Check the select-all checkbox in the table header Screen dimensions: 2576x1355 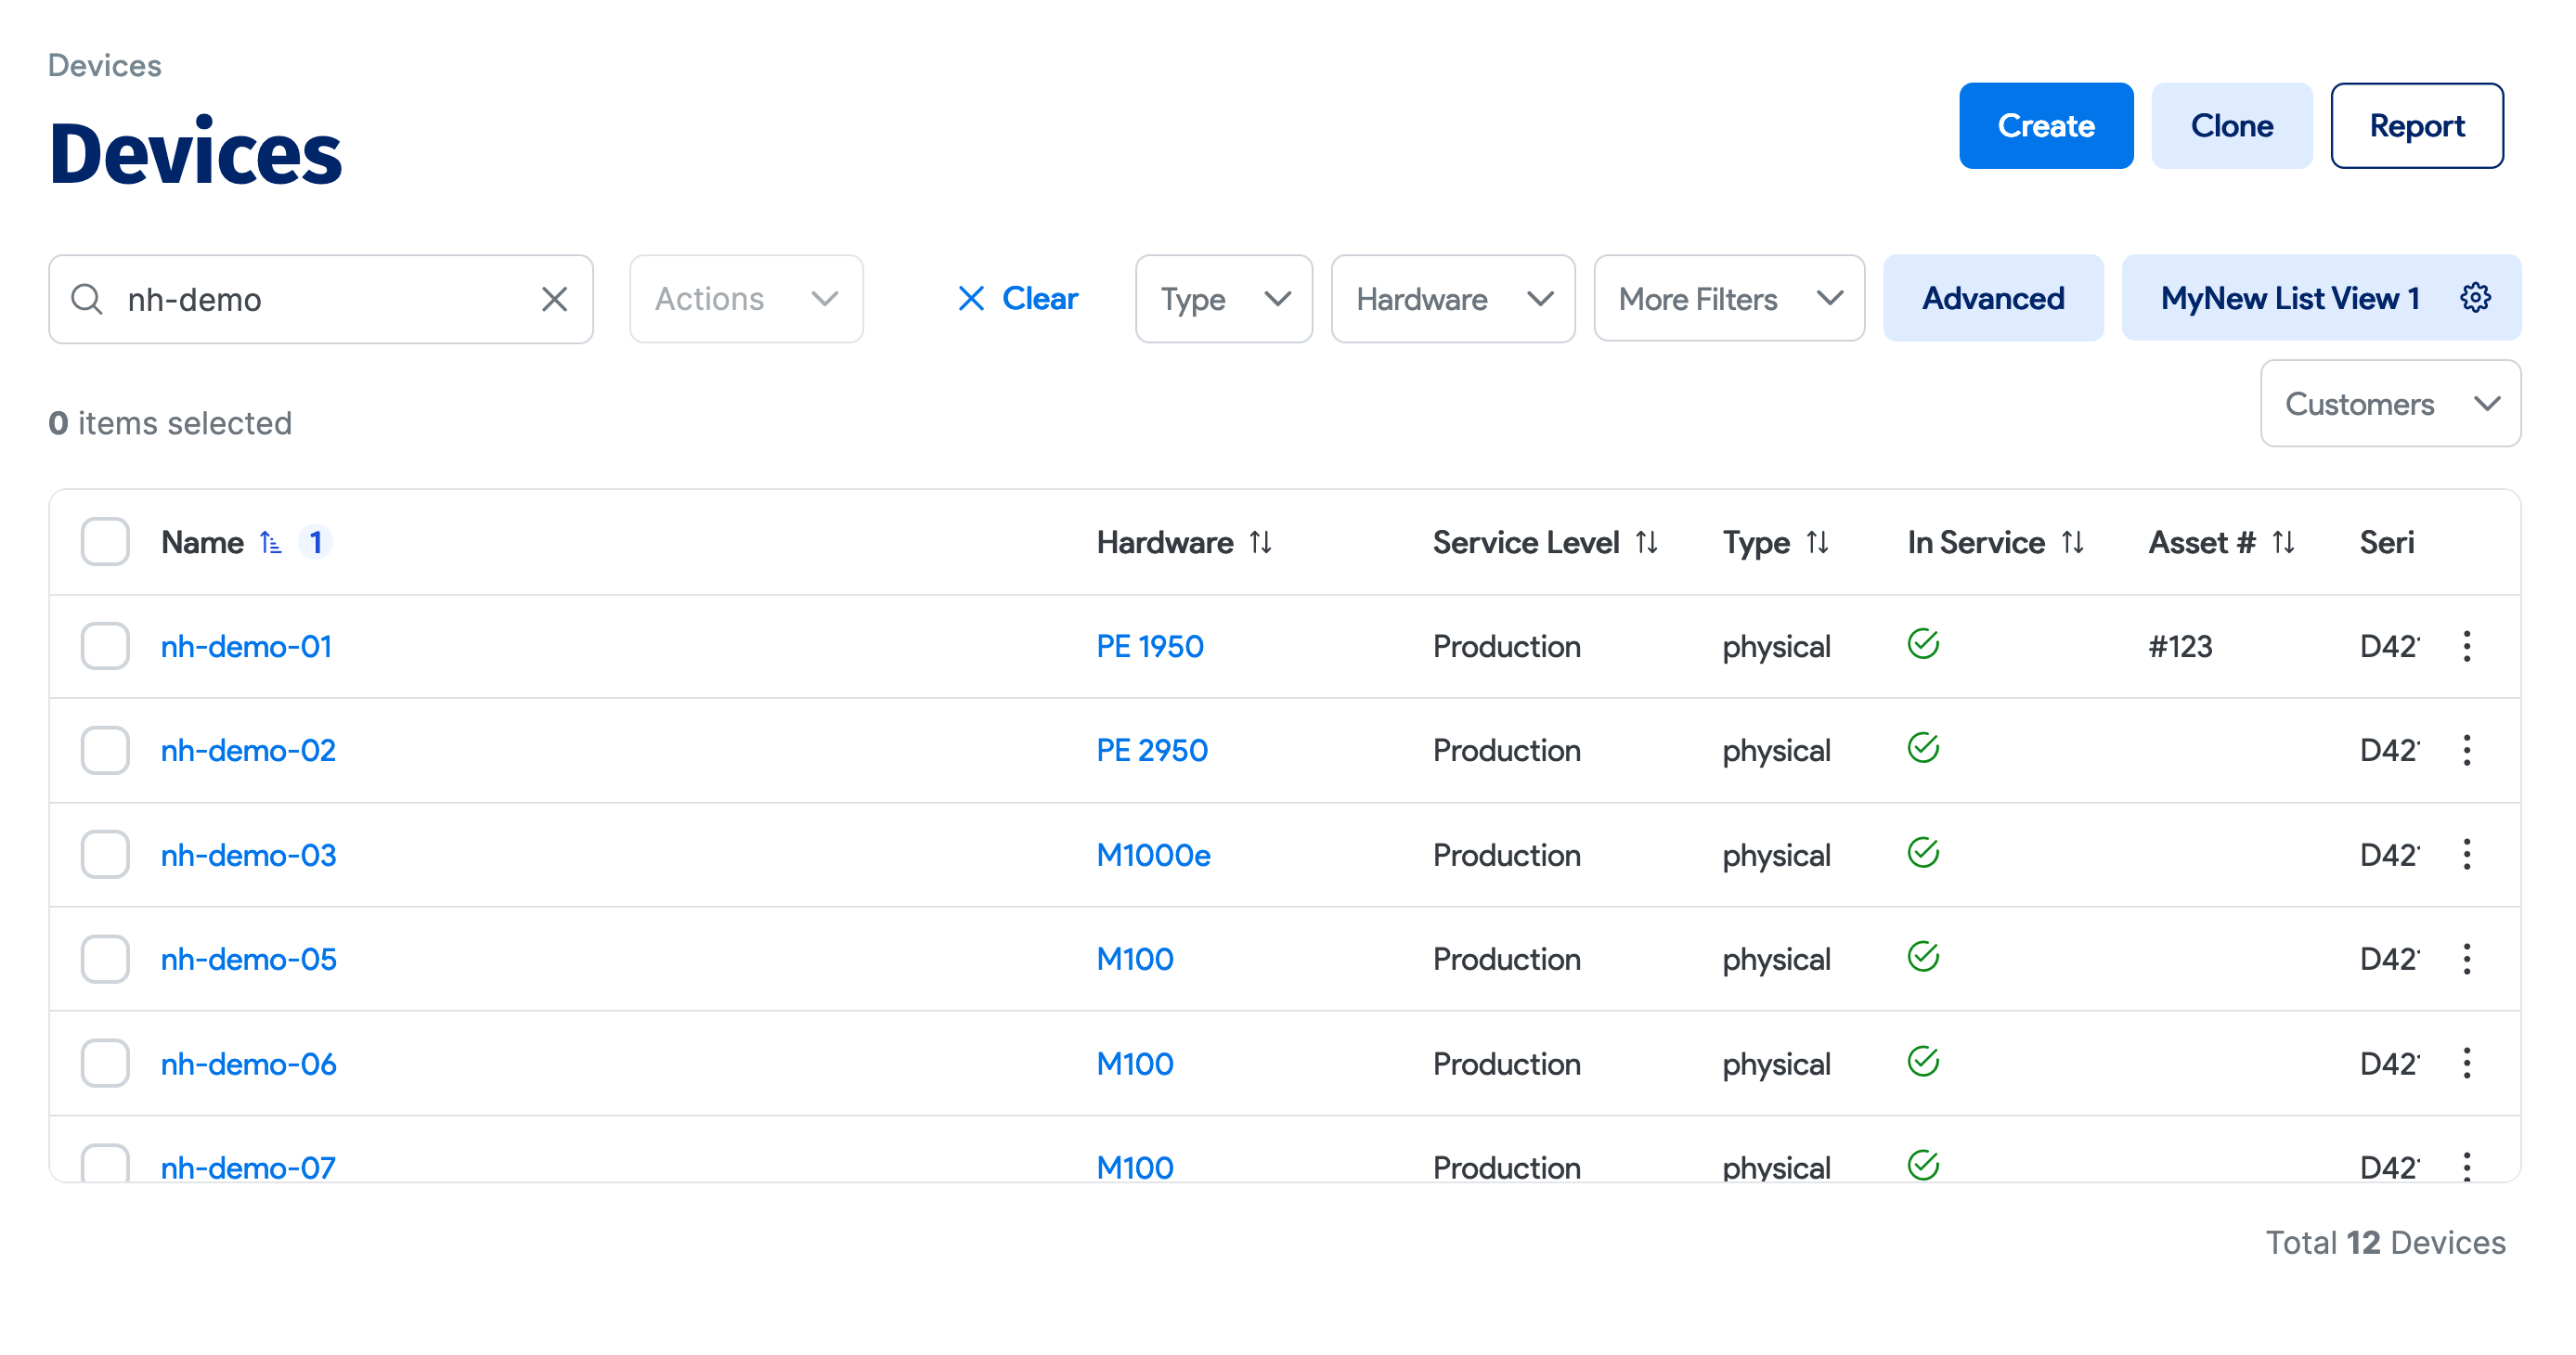pos(104,541)
